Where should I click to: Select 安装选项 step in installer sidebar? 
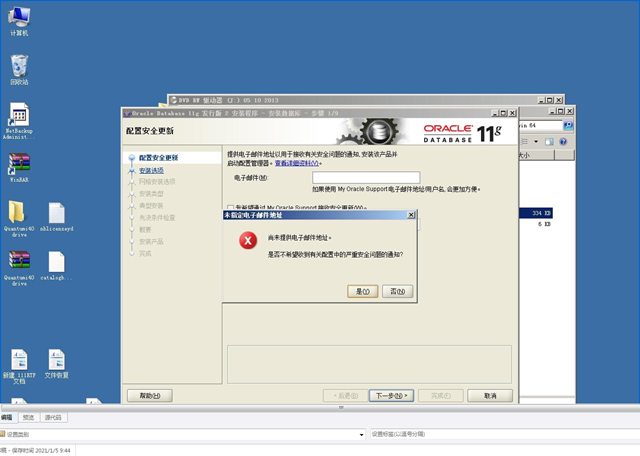(x=151, y=170)
